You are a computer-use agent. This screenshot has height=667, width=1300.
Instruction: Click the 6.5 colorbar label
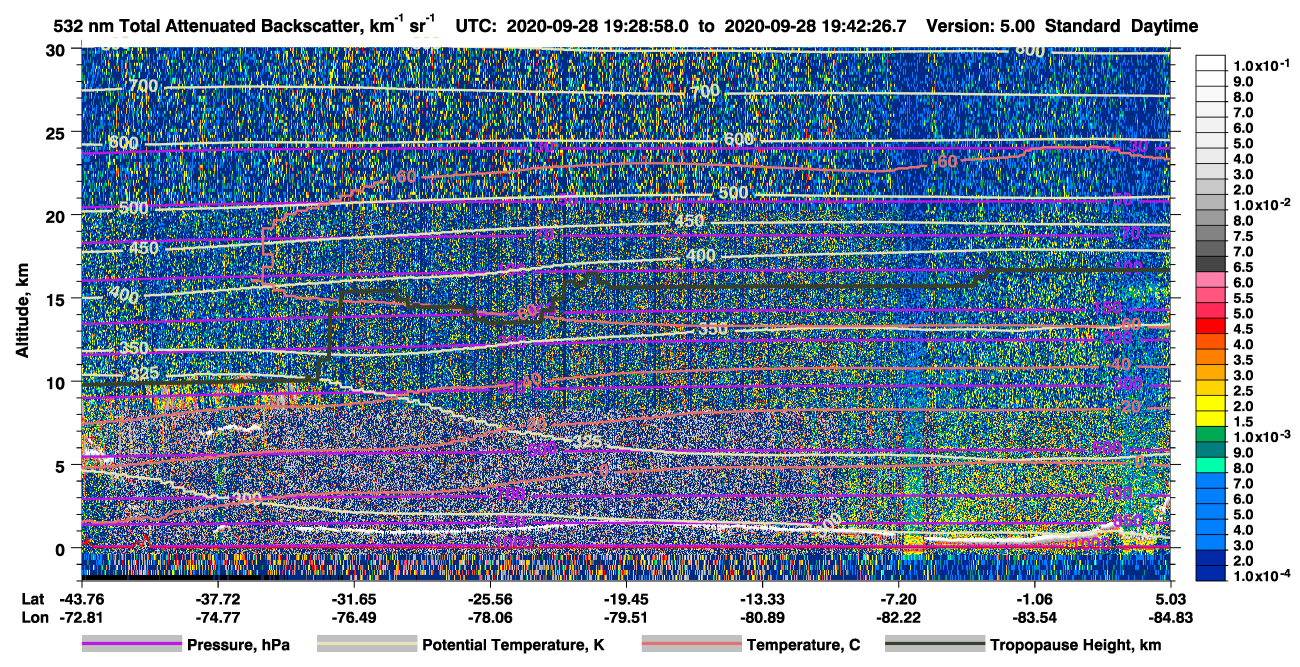pos(1243,268)
